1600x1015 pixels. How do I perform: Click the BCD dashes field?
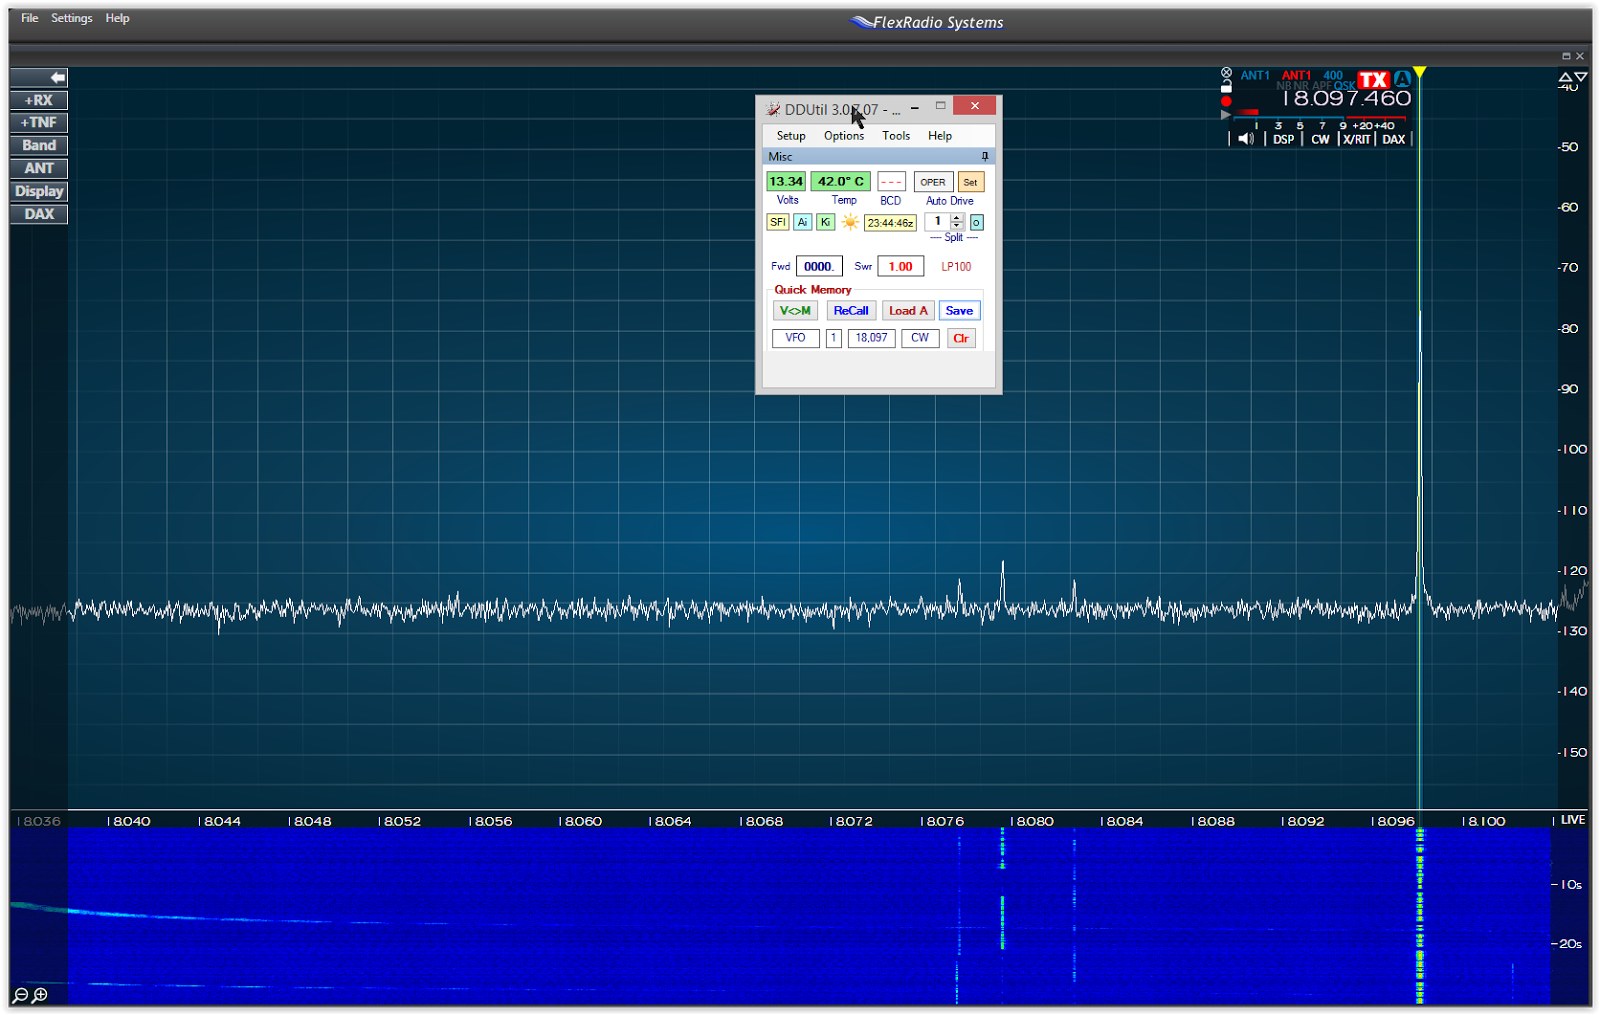892,182
